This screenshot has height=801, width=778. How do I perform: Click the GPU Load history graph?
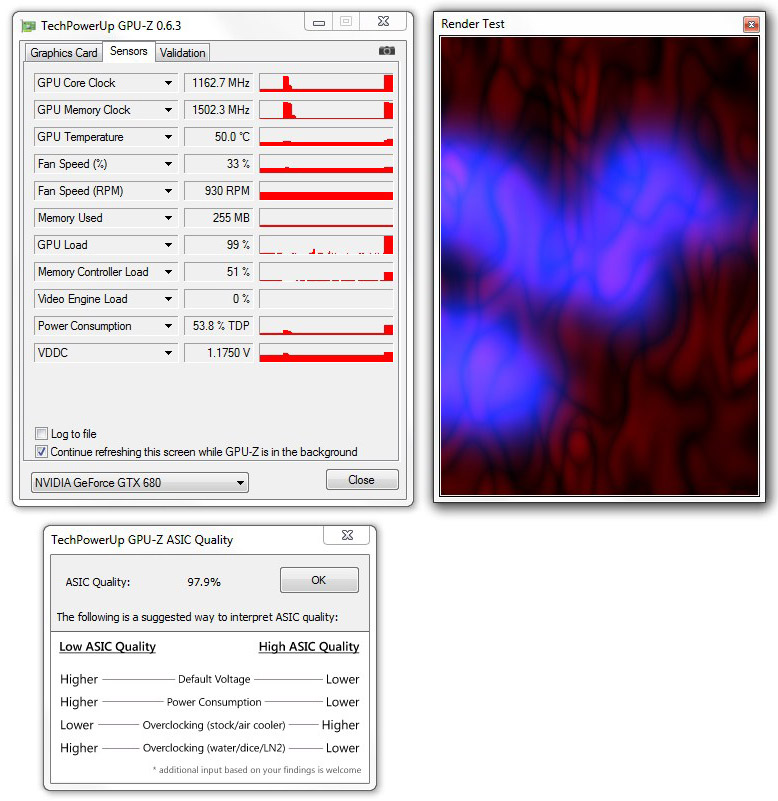[326, 245]
